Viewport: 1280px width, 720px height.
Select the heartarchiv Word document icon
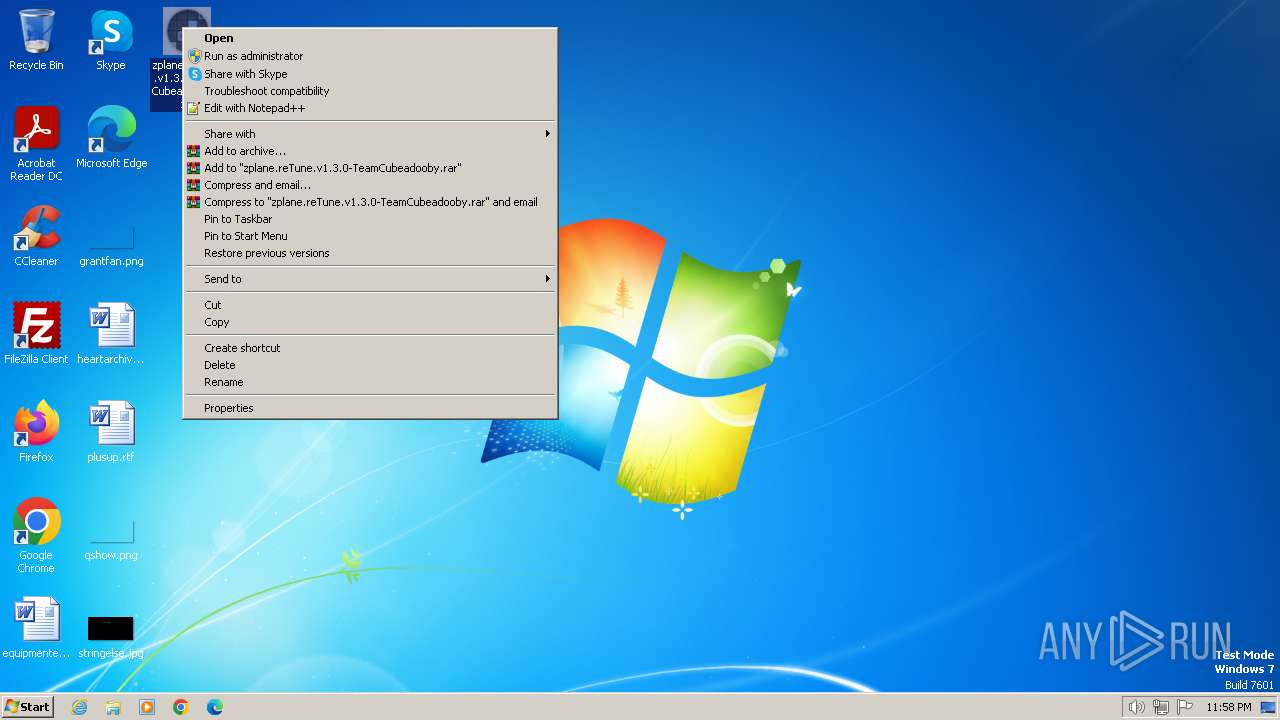pyautogui.click(x=111, y=334)
